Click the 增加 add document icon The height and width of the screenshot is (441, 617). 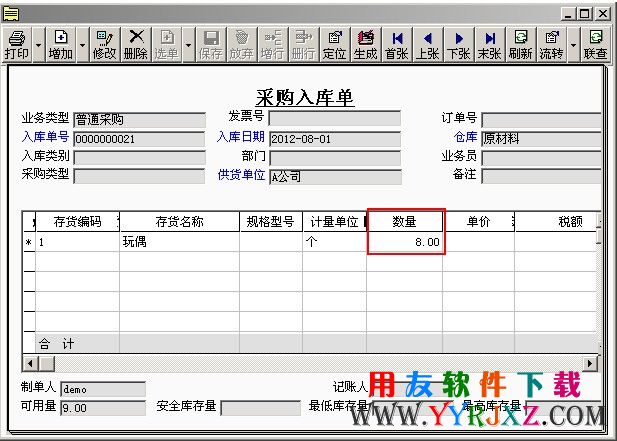pyautogui.click(x=61, y=45)
